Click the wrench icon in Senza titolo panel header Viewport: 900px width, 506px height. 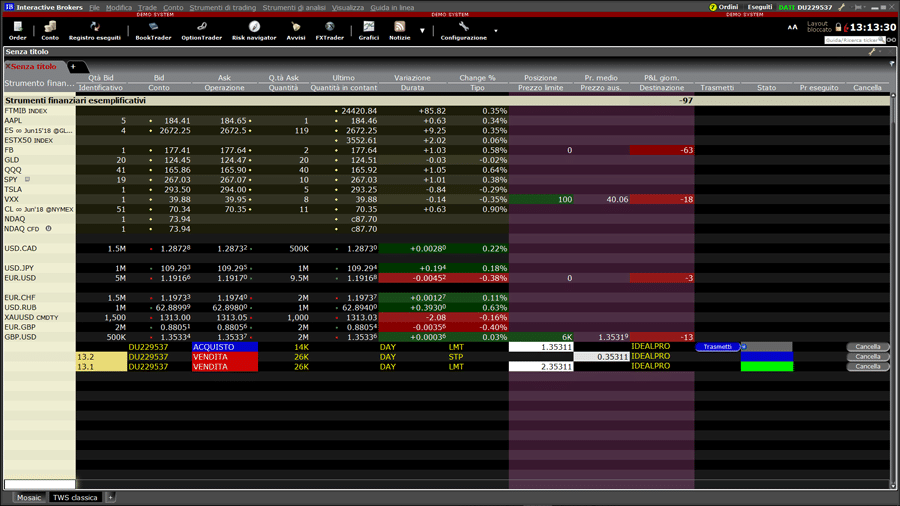872,52
